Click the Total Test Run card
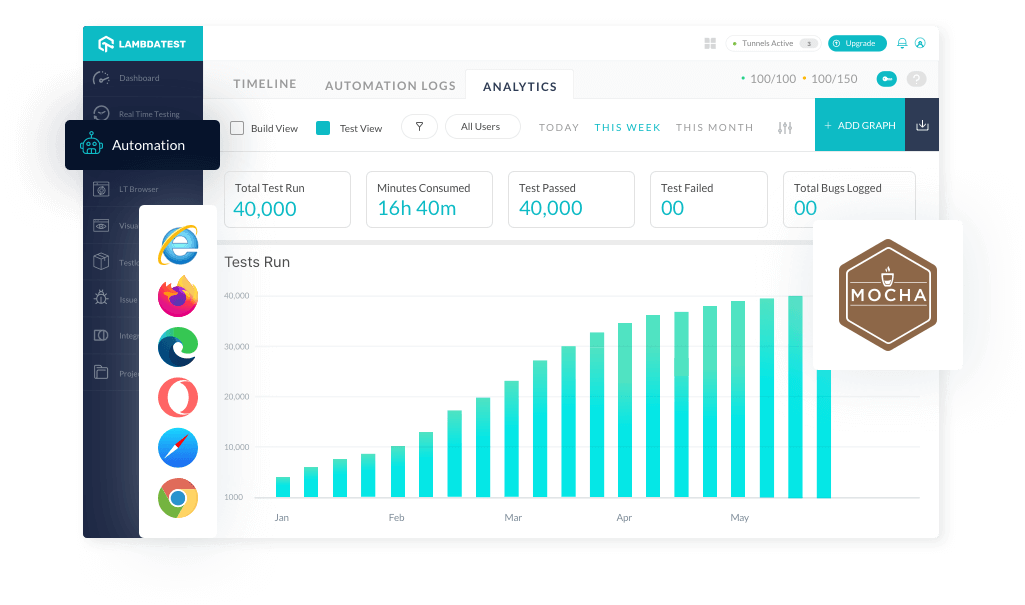Screen dimensions: 1025x605 tap(287, 199)
